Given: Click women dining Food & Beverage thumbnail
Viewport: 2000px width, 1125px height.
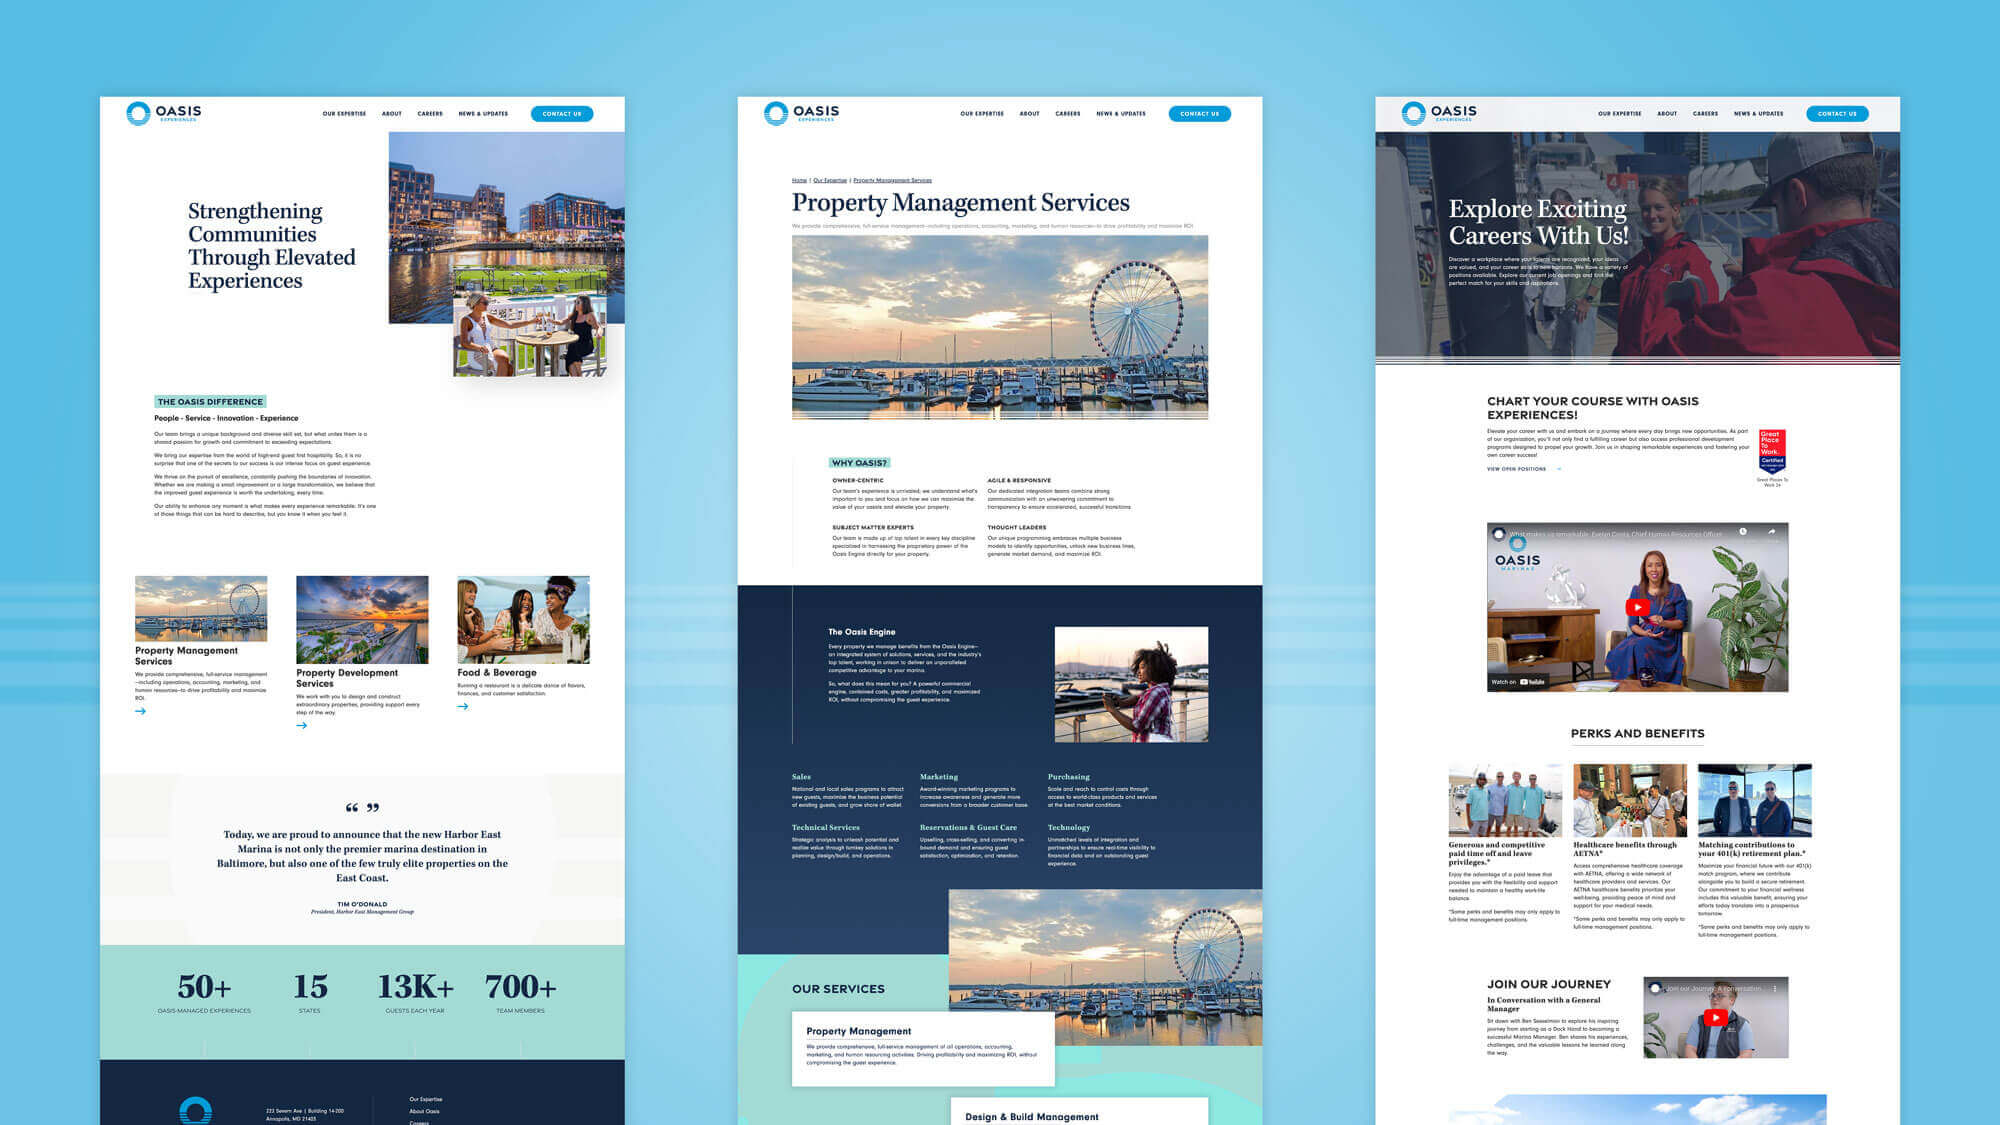Looking at the screenshot, I should point(523,619).
